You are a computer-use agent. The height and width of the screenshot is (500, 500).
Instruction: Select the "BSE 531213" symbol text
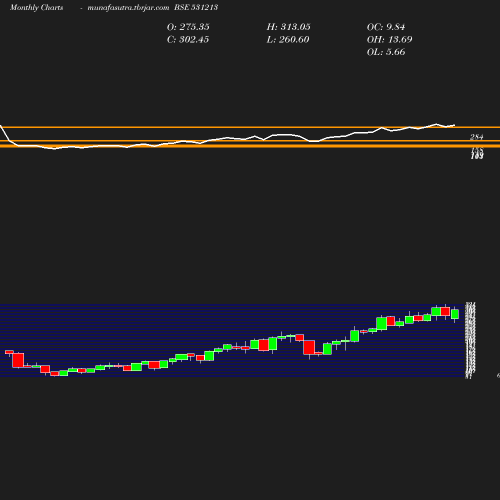[x=196, y=8]
